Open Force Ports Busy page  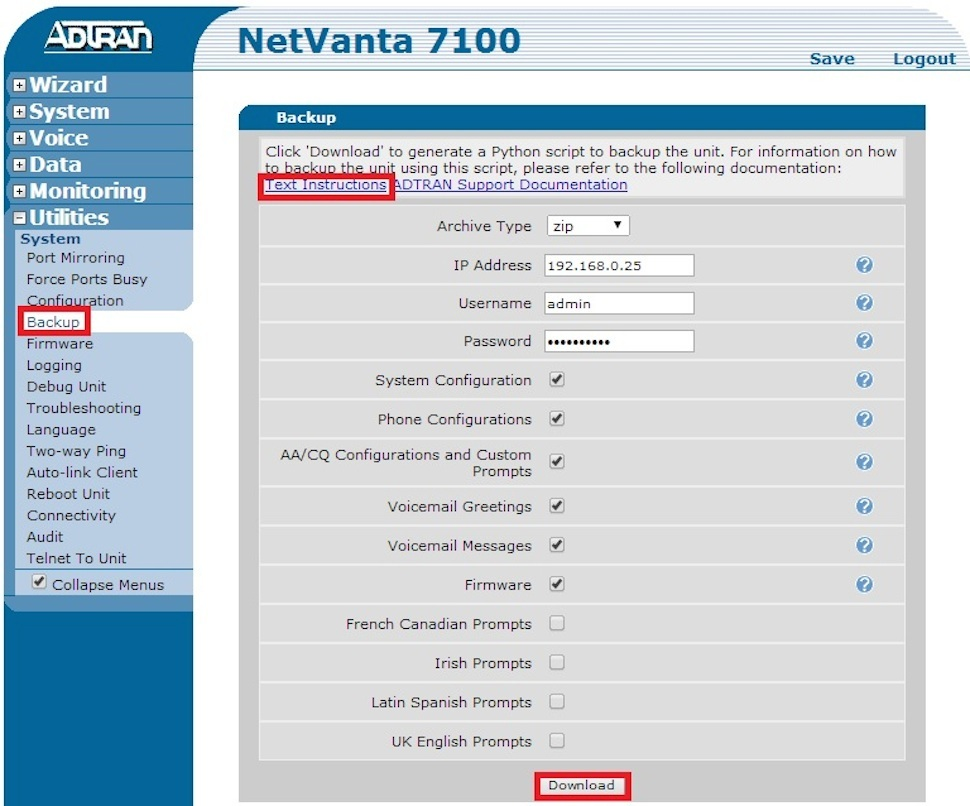[x=87, y=280]
